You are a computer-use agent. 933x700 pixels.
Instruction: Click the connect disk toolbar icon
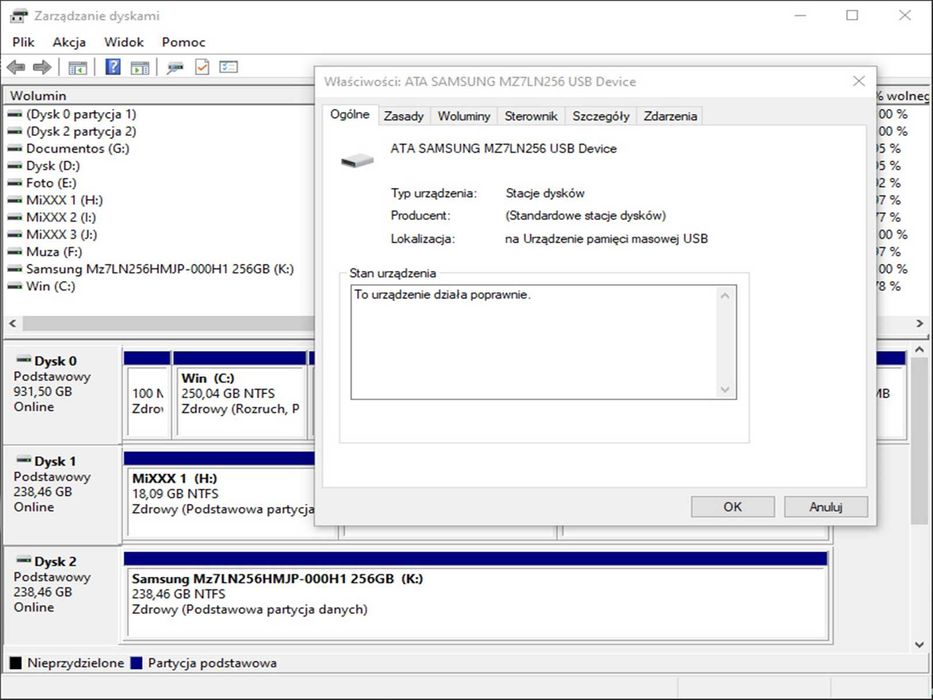coord(175,68)
